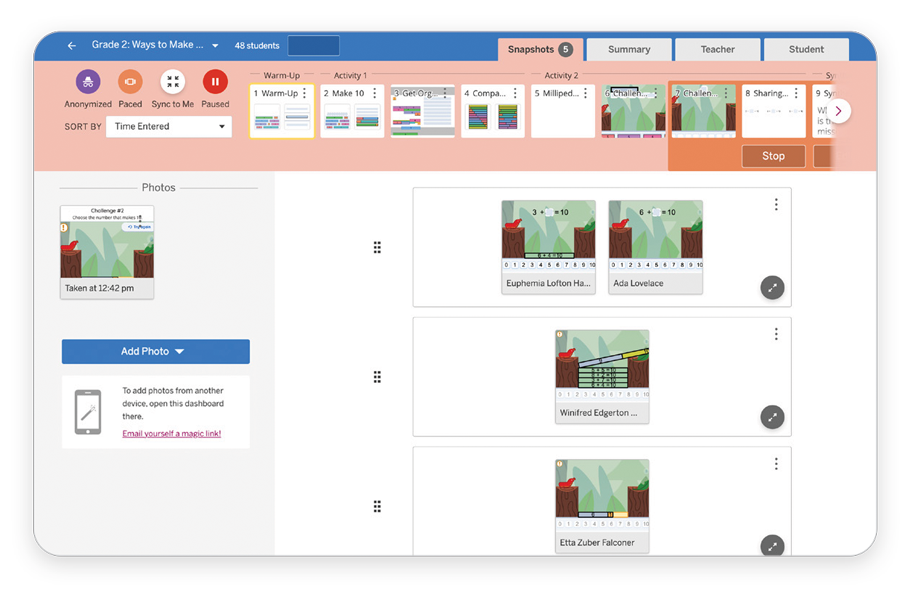The width and height of the screenshot is (900, 600).
Task: Switch to the Summary tab
Action: (x=629, y=49)
